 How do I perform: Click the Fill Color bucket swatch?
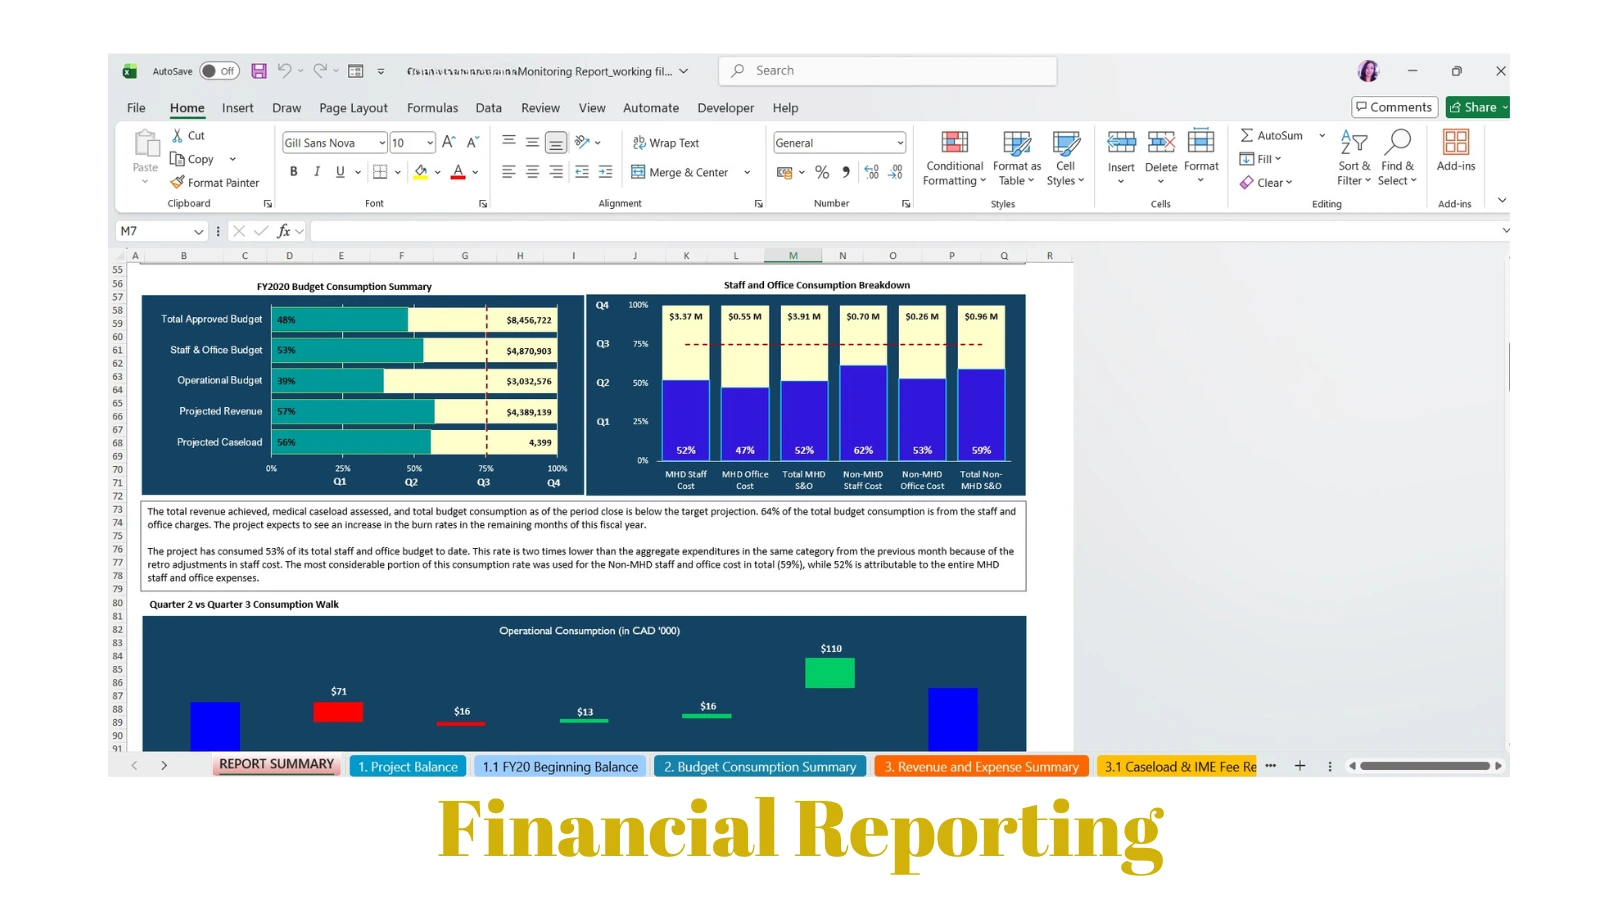(421, 172)
